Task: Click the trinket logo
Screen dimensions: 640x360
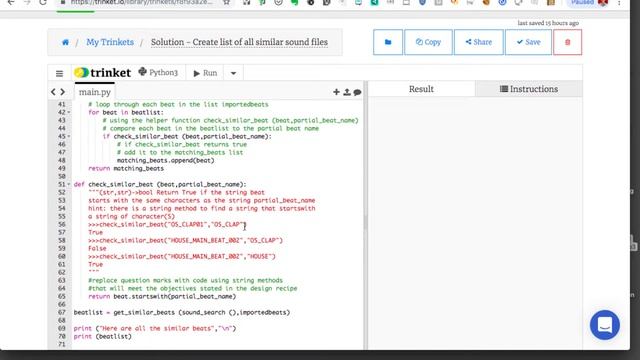Action: click(102, 73)
